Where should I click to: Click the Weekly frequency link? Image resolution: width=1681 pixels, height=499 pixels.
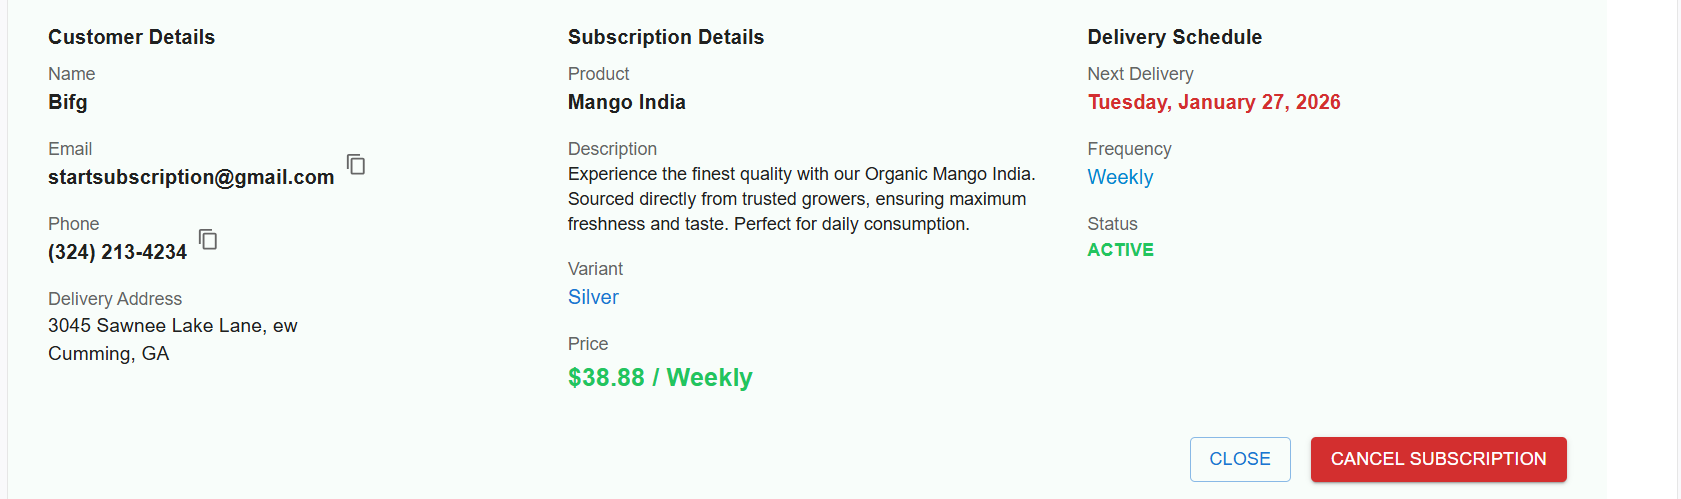coord(1120,177)
